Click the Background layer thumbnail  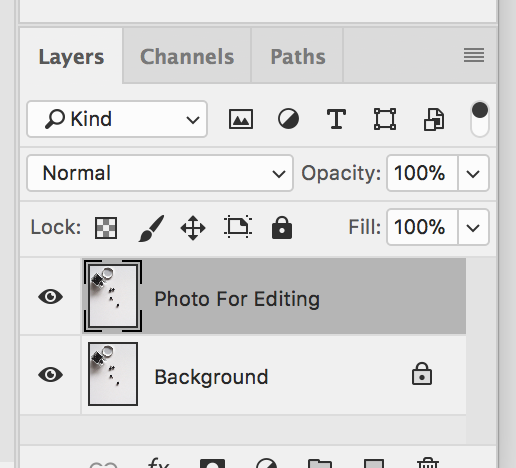click(113, 374)
